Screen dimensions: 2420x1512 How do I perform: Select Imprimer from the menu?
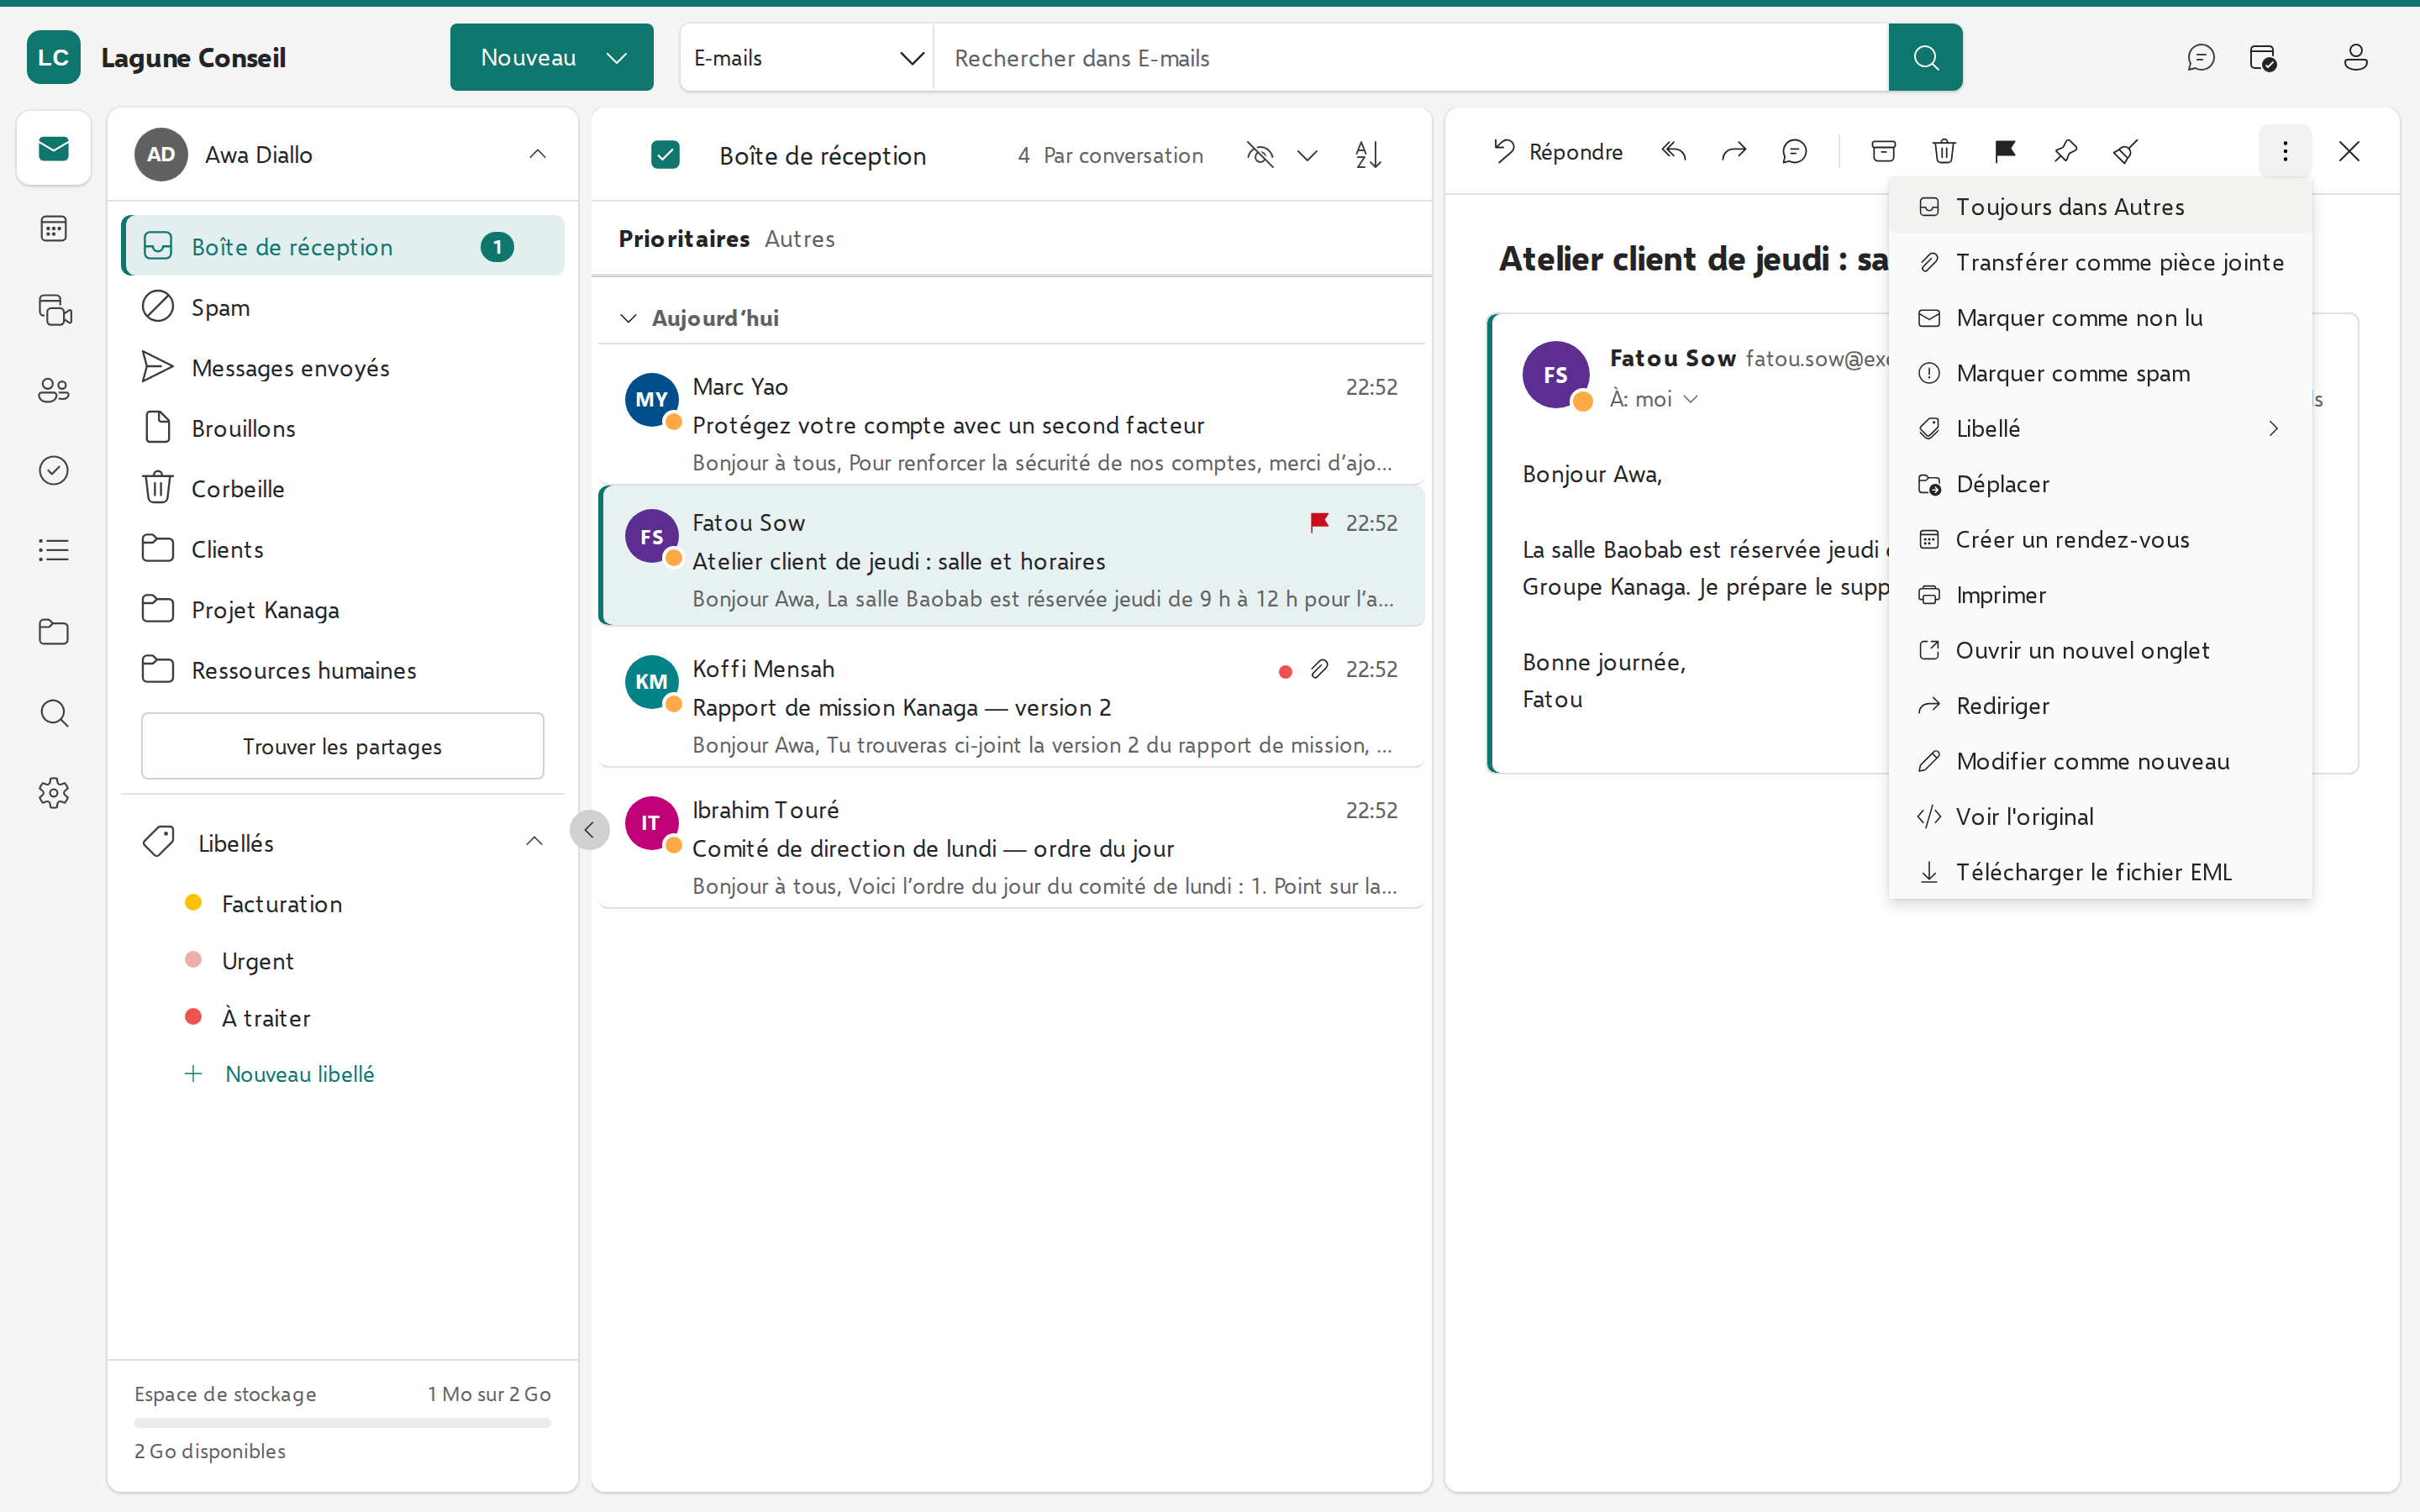coord(2100,595)
